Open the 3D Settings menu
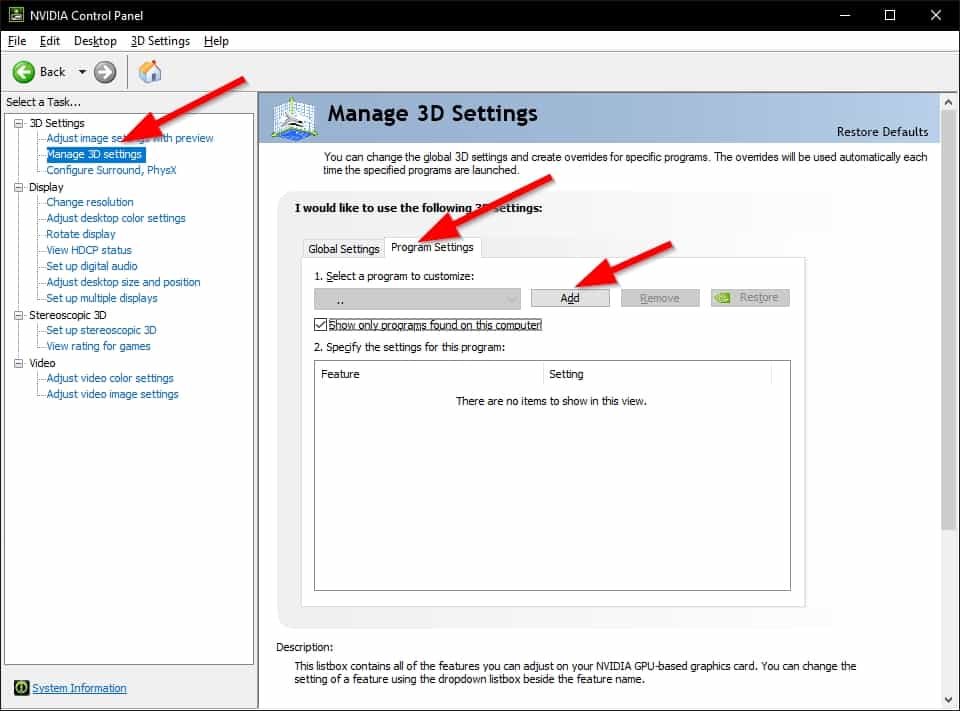Viewport: 960px width, 711px height. 160,41
